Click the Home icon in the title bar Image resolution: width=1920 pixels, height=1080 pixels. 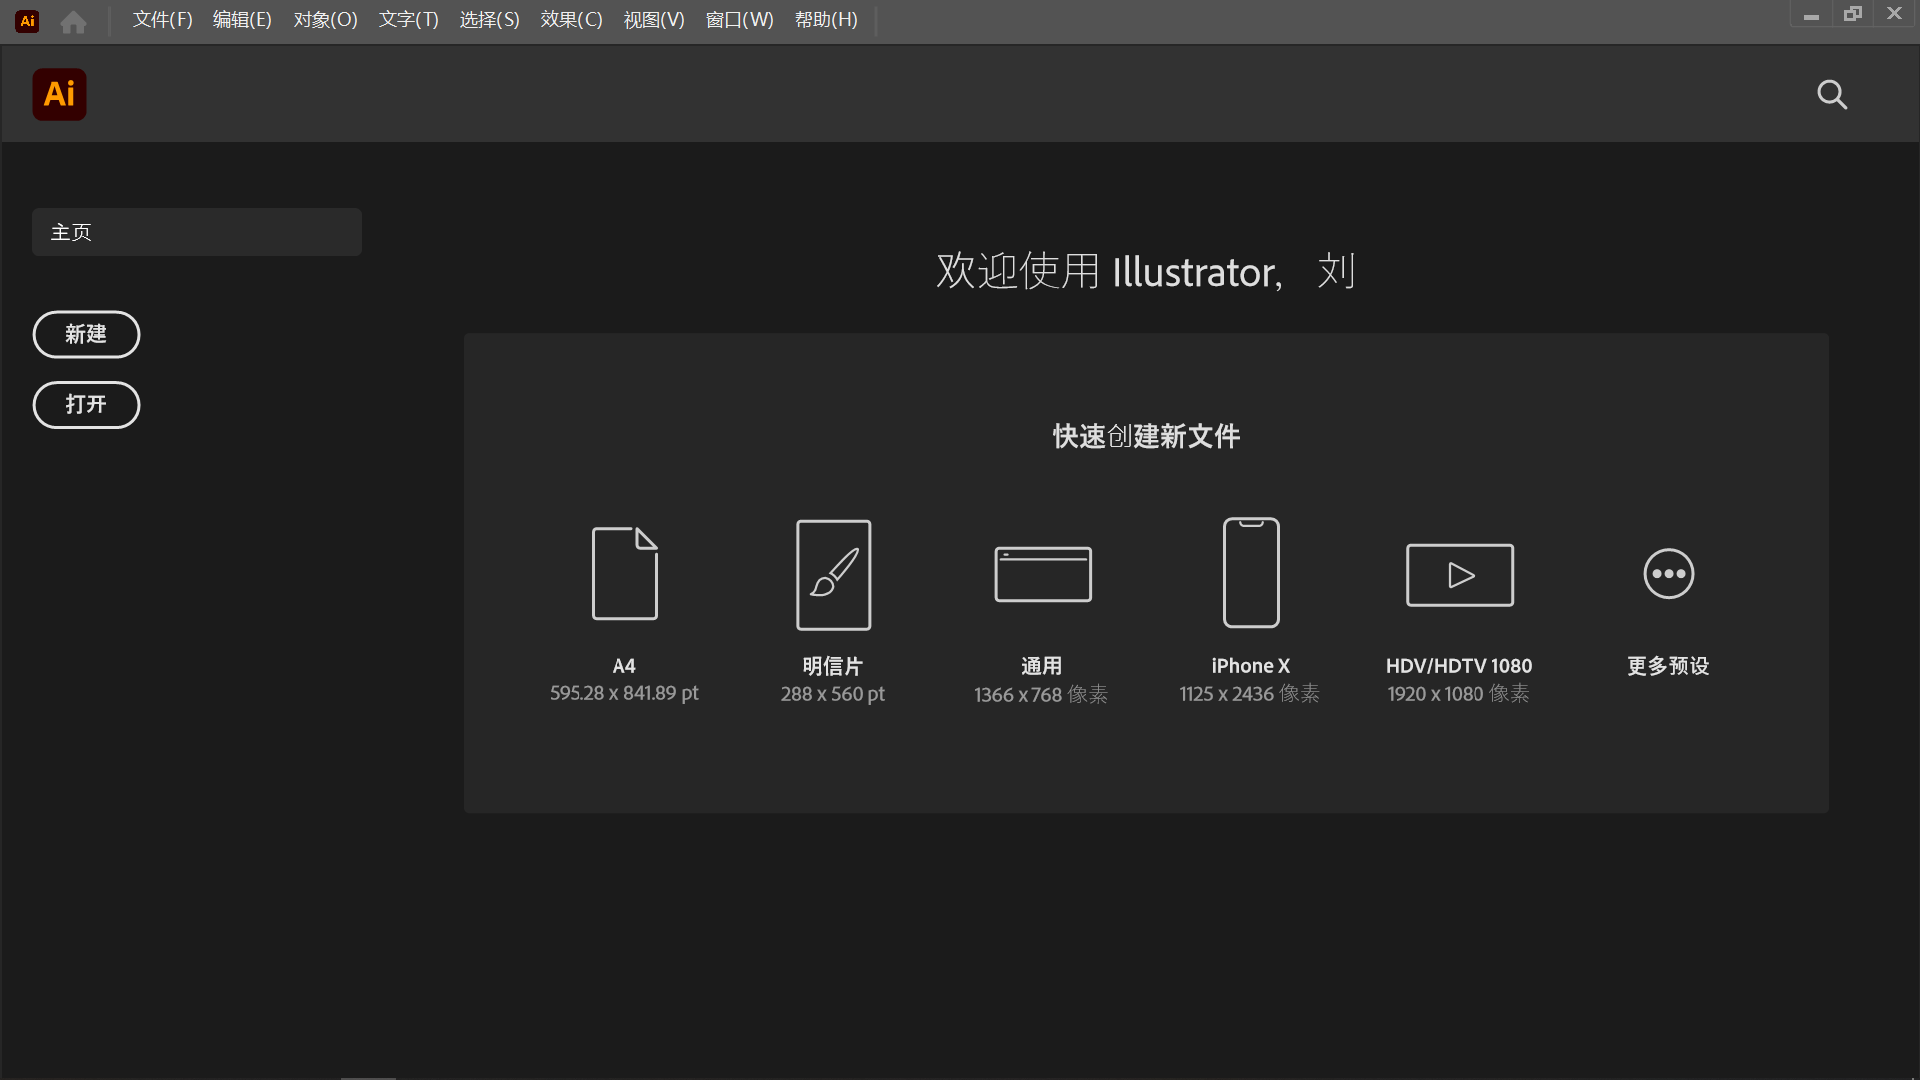point(73,21)
